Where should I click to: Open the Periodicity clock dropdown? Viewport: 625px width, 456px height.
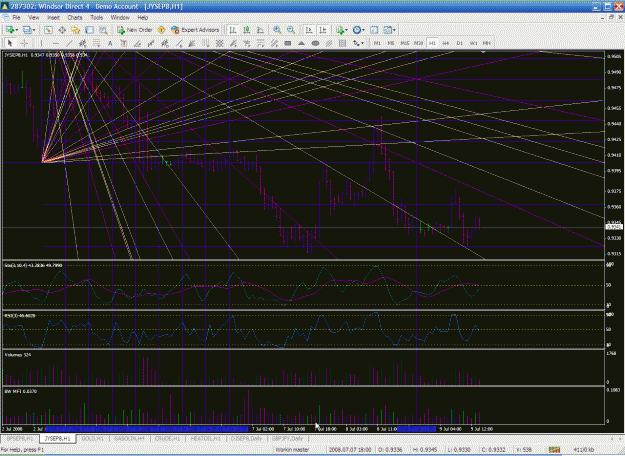coord(358,30)
